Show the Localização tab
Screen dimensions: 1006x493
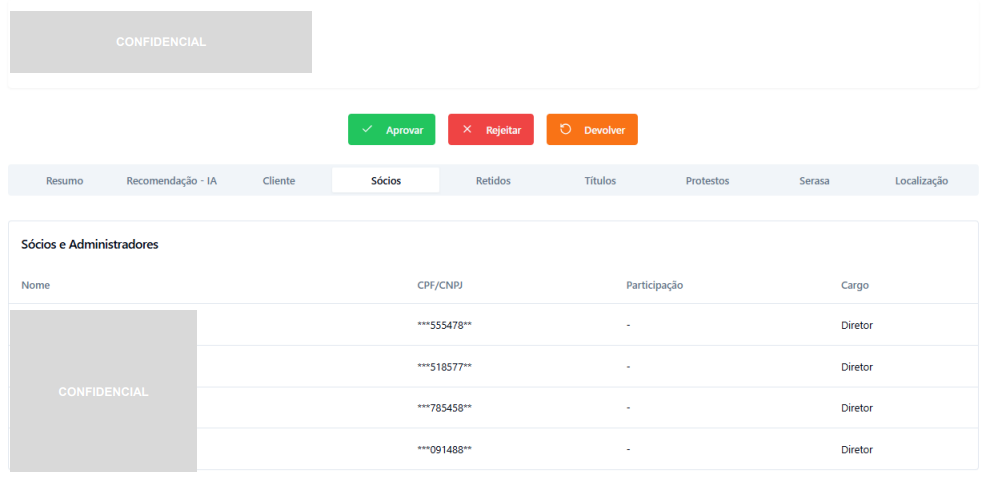point(921,181)
